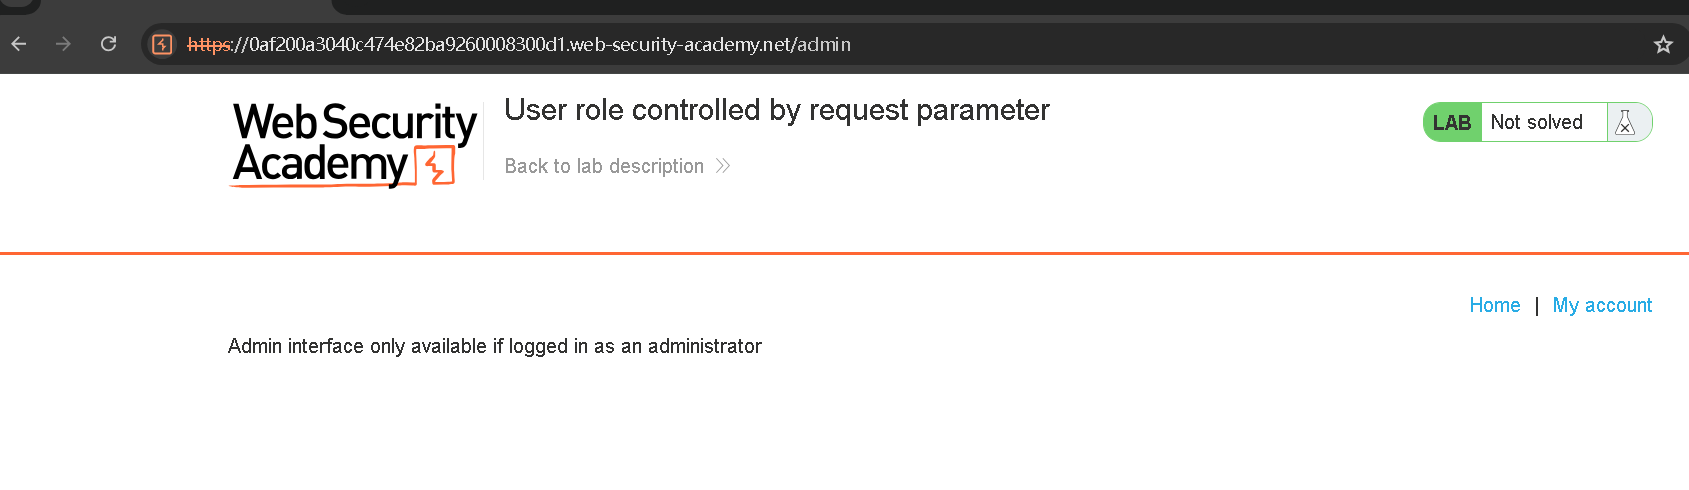Click the browser forward arrow
The height and width of the screenshot is (490, 1689).
point(63,44)
